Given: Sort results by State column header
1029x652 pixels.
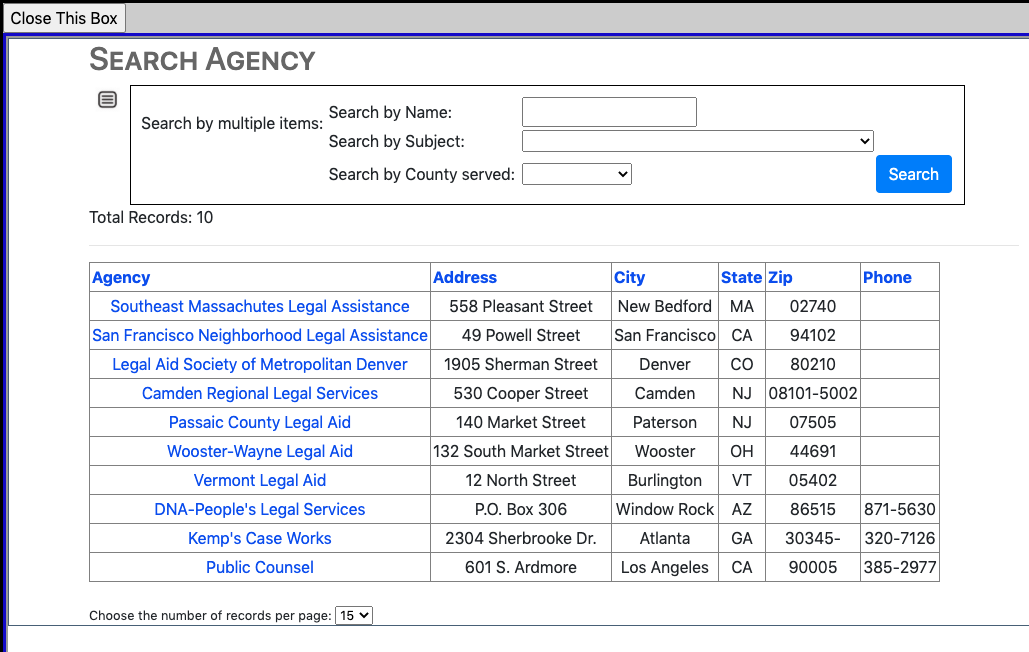Looking at the screenshot, I should 741,277.
